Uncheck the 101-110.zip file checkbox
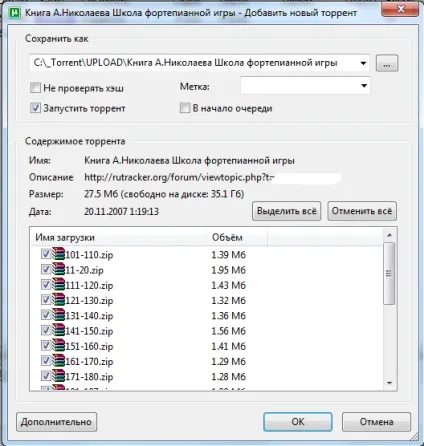The height and width of the screenshot is (446, 424). (46, 254)
